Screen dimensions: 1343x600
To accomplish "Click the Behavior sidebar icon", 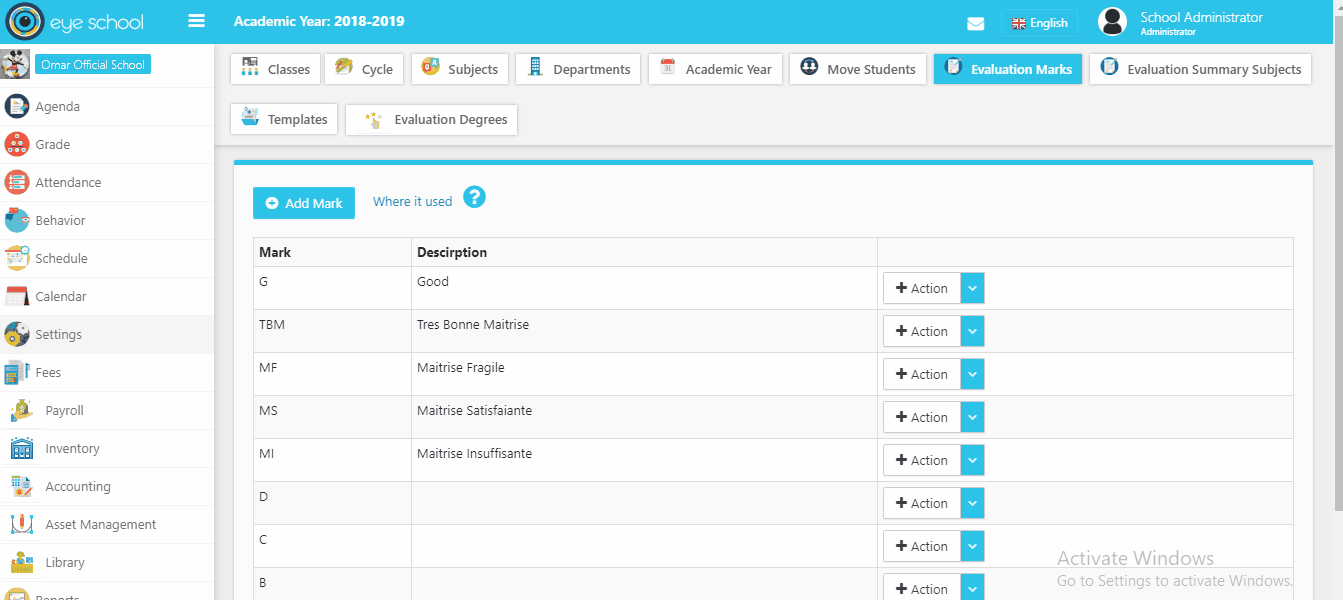I will (17, 221).
